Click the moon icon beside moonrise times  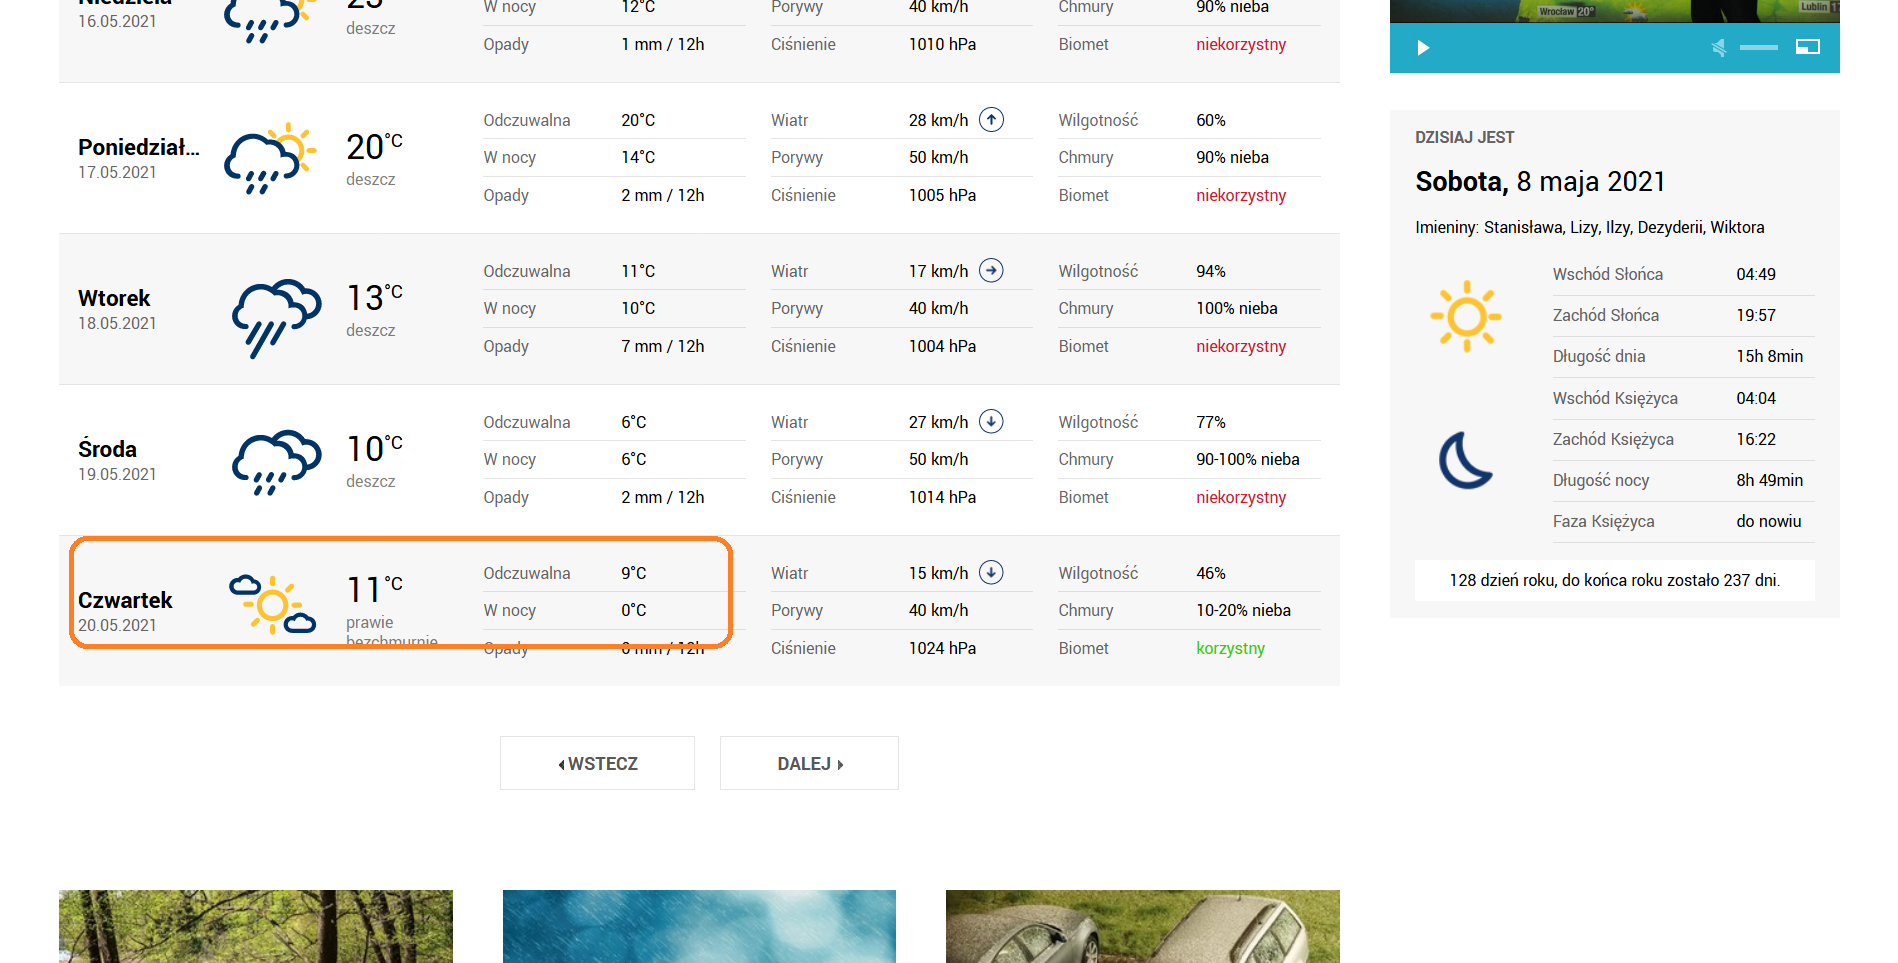point(1465,460)
